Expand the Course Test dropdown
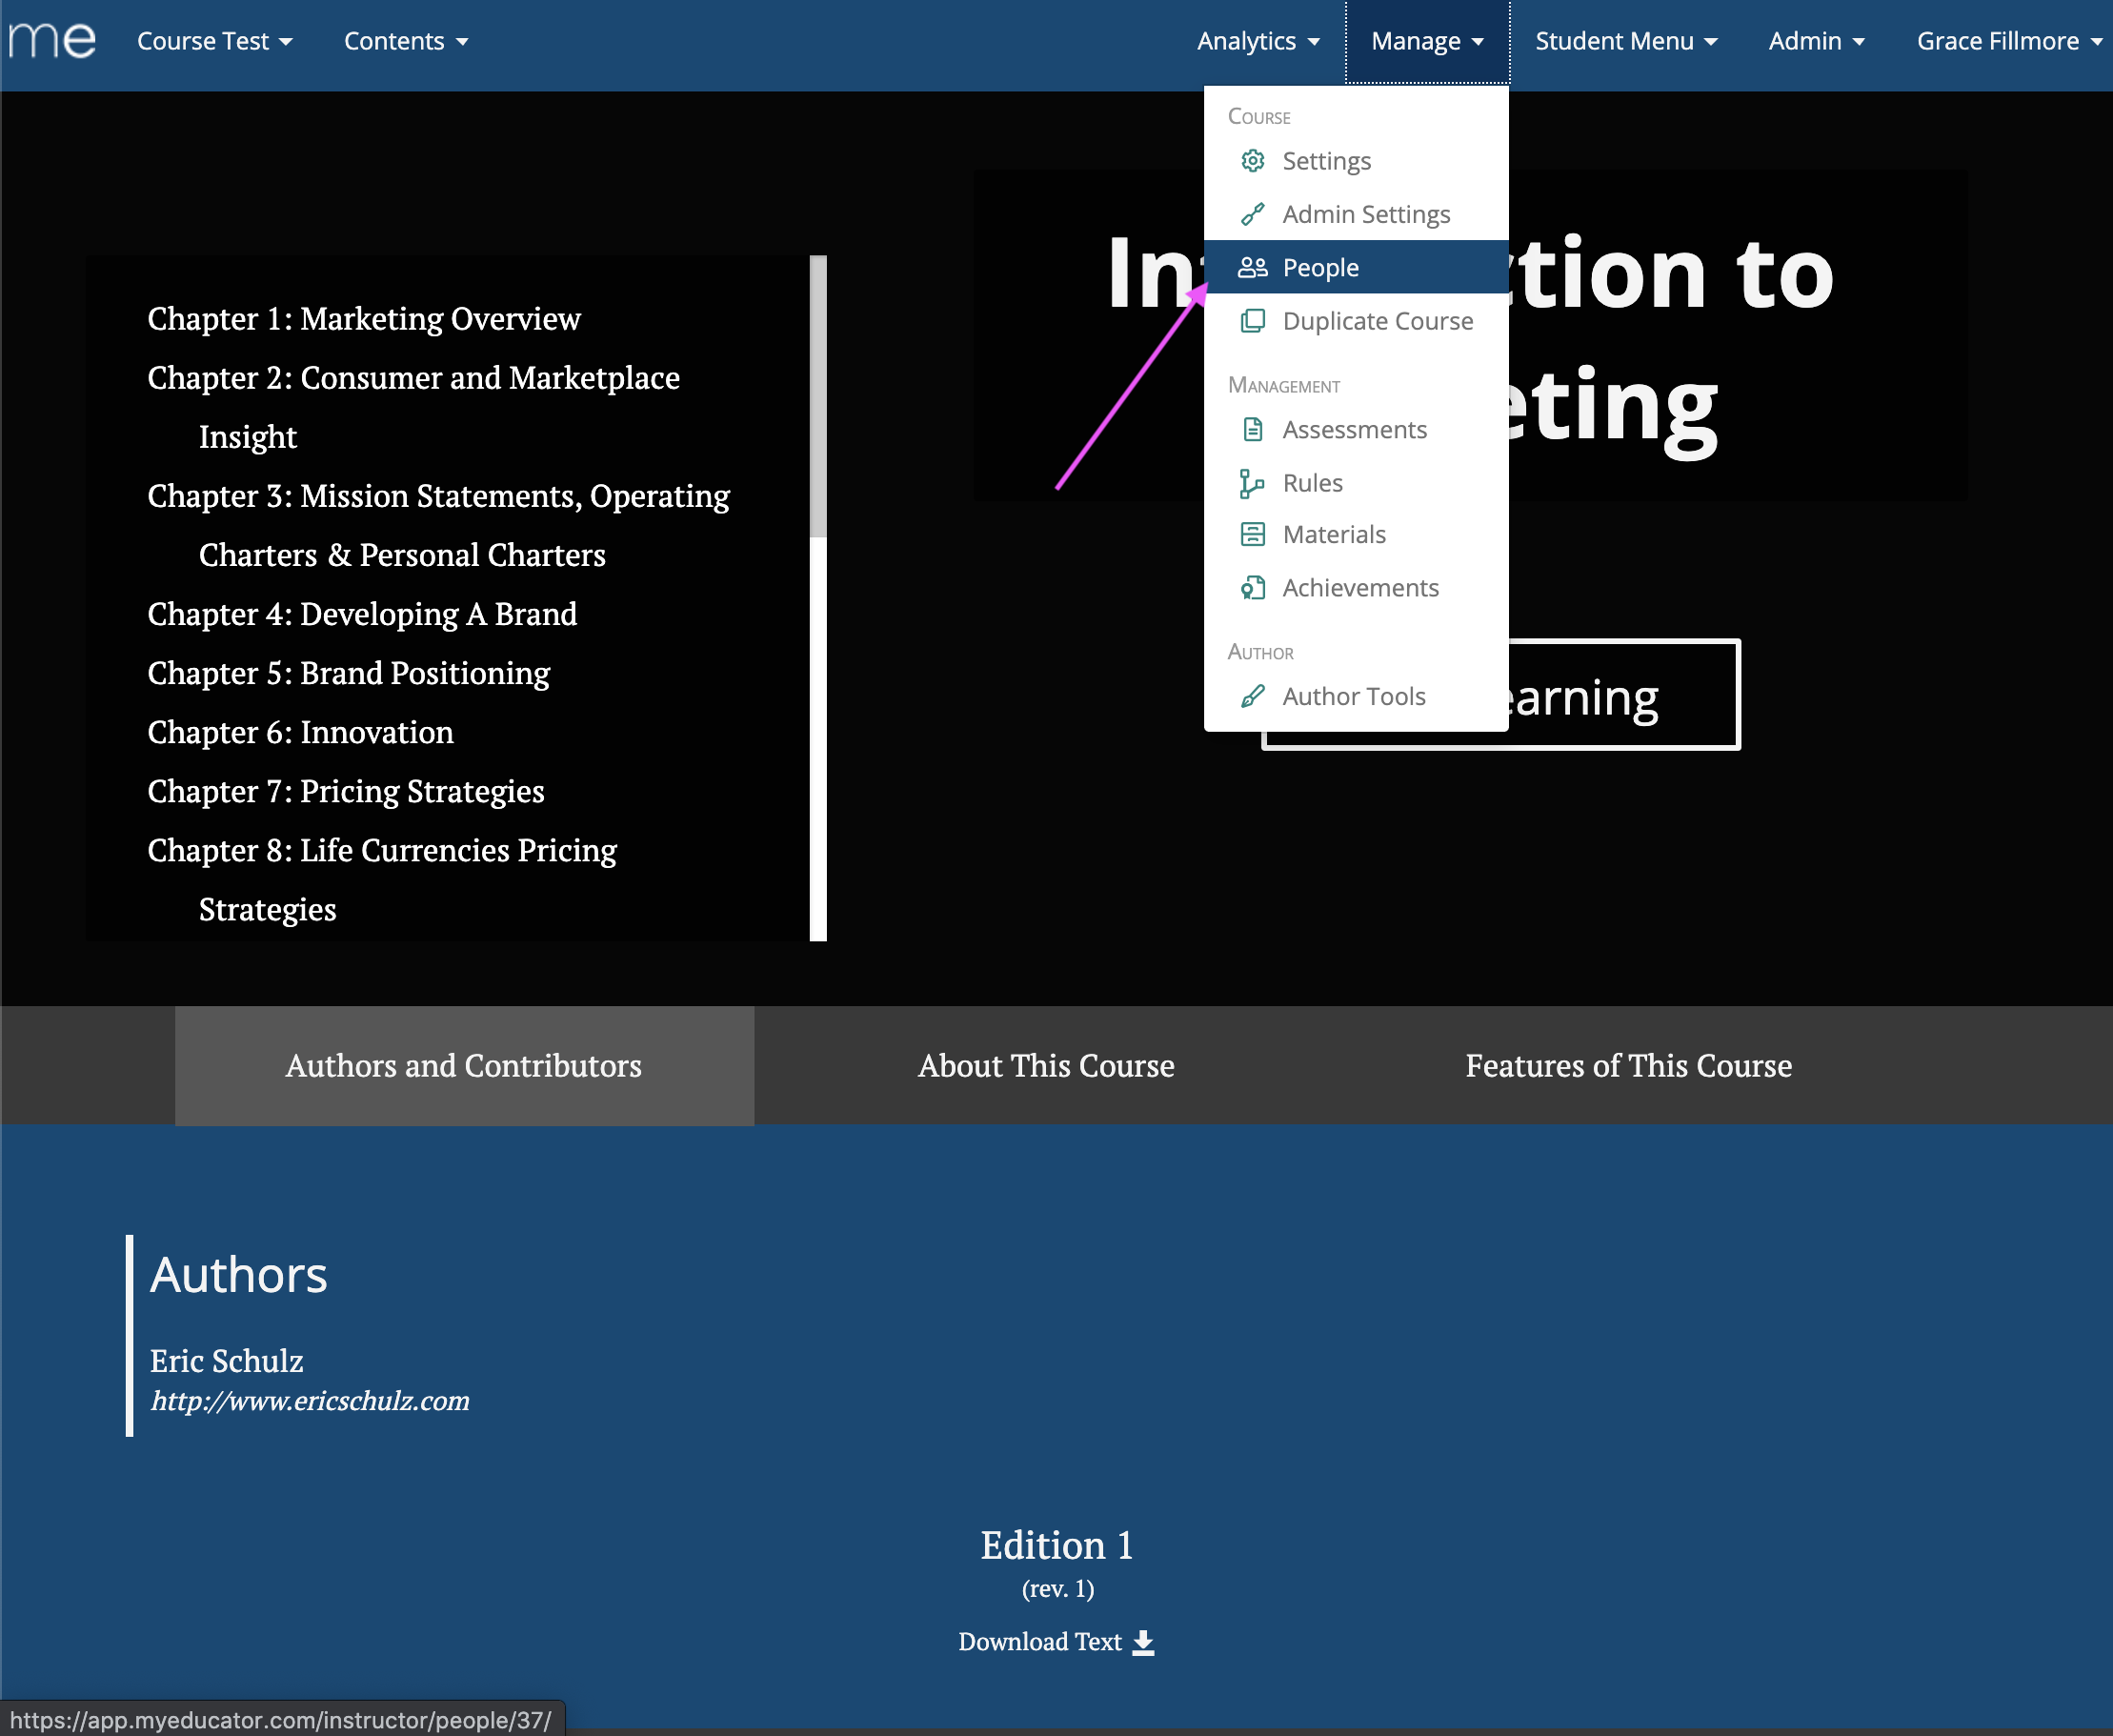Viewport: 2113px width, 1736px height. (214, 41)
